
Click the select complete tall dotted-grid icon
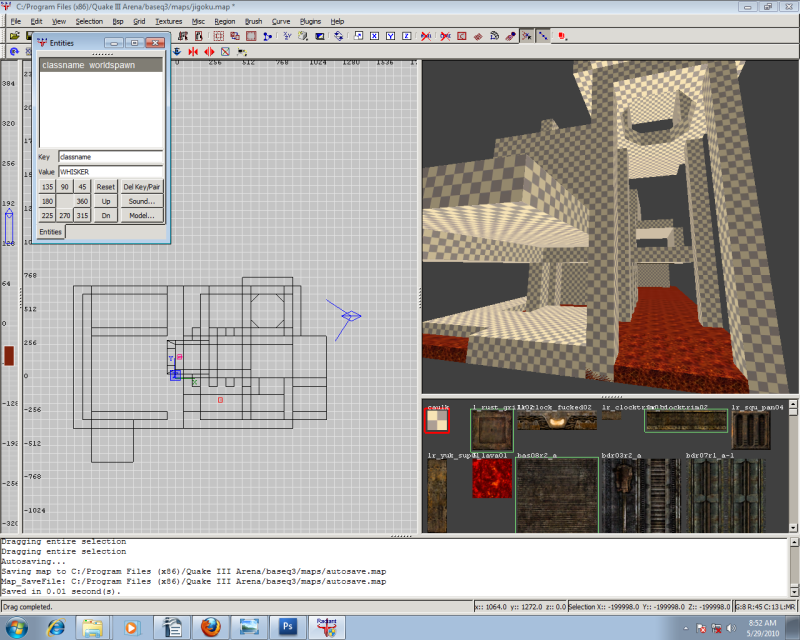[219, 36]
